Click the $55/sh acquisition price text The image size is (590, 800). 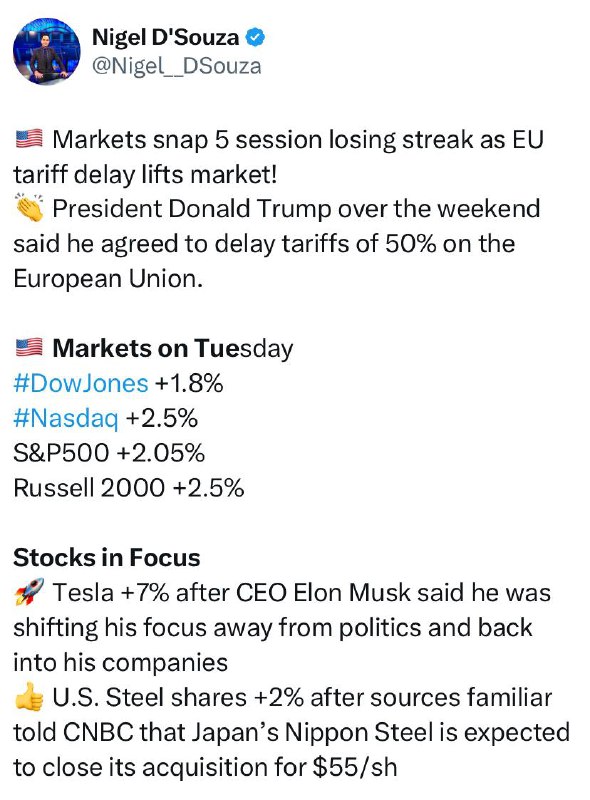coord(355,767)
